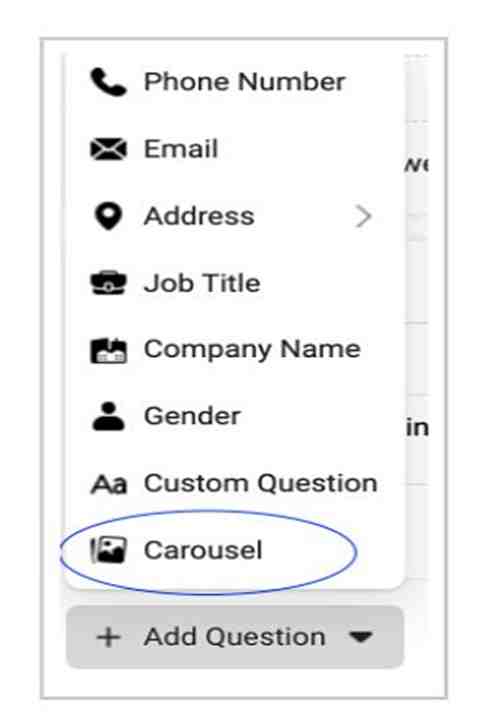Choose Phone Number from the menu
489x724 pixels.
(235, 82)
